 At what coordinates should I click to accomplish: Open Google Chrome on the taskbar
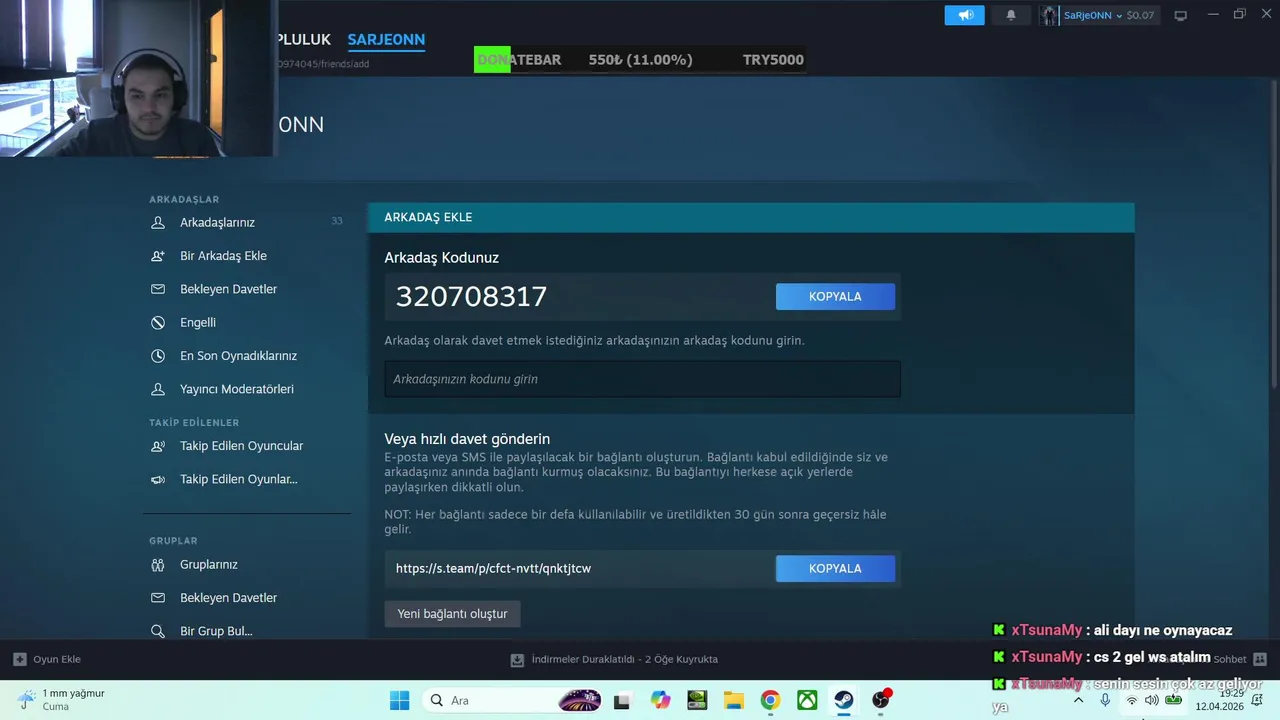[770, 700]
